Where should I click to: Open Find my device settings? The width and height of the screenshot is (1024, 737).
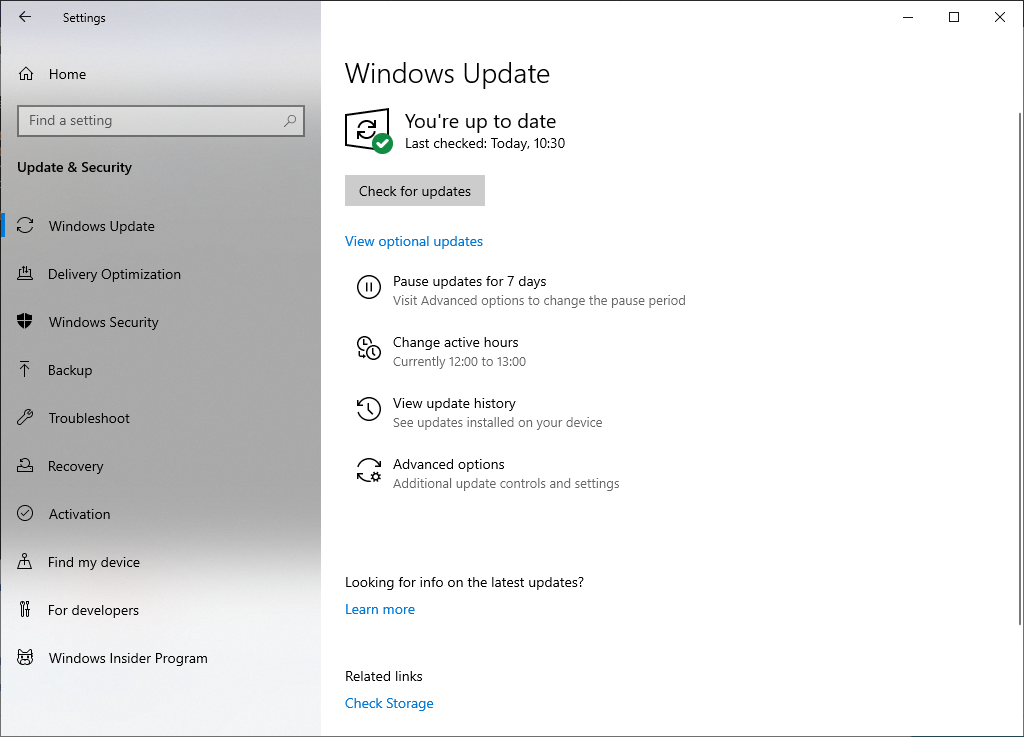(161, 562)
